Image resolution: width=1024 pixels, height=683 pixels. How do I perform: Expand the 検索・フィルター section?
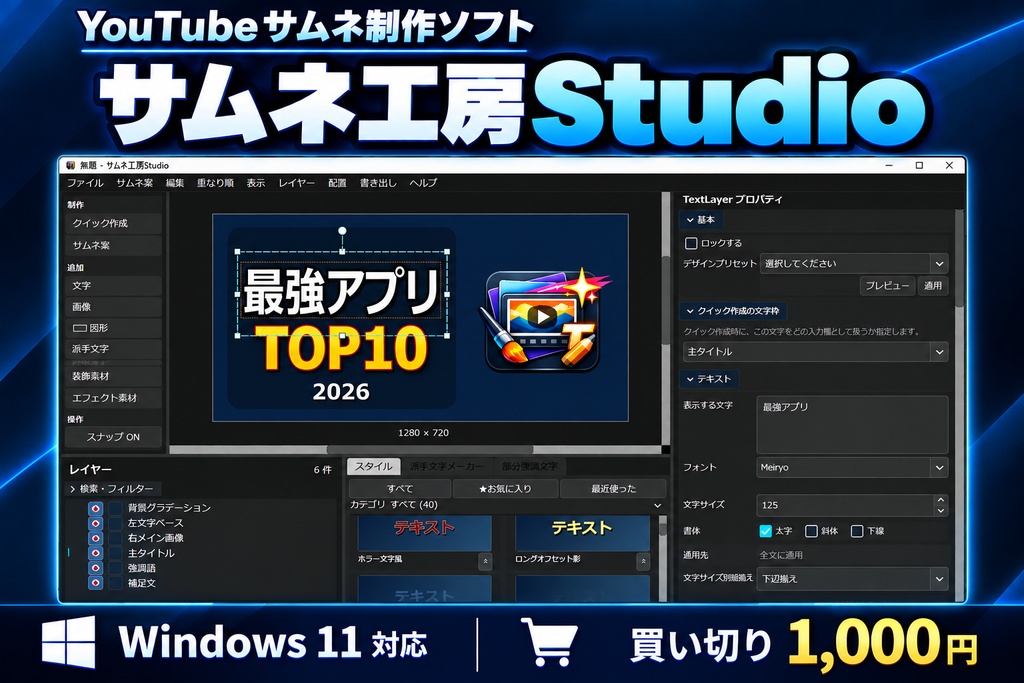[112, 488]
